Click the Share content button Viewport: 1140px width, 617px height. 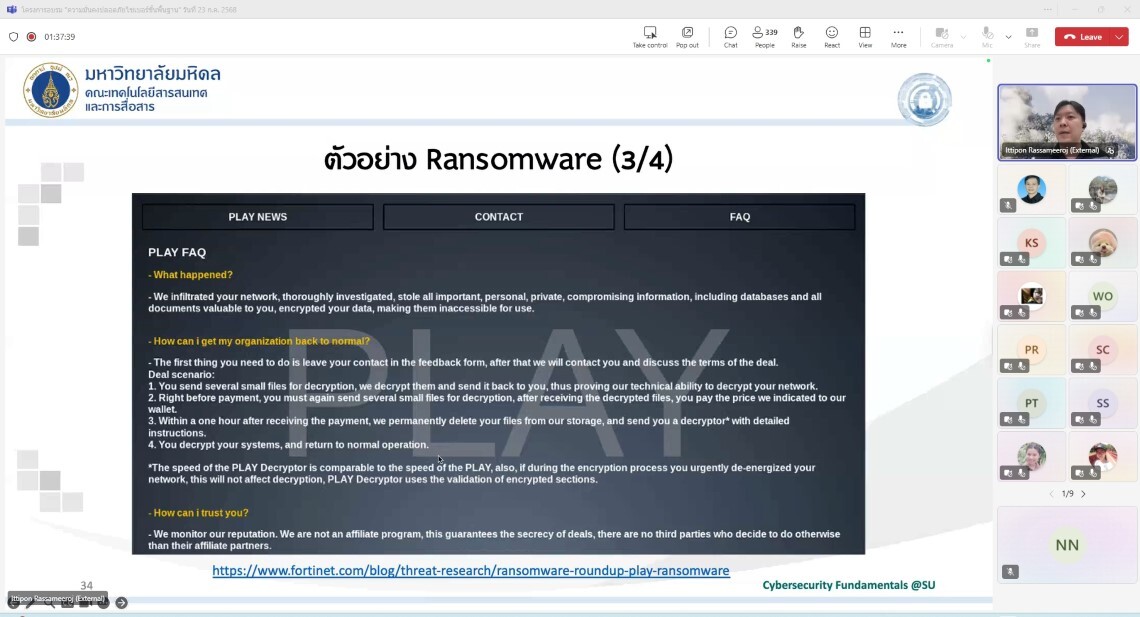[1032, 37]
